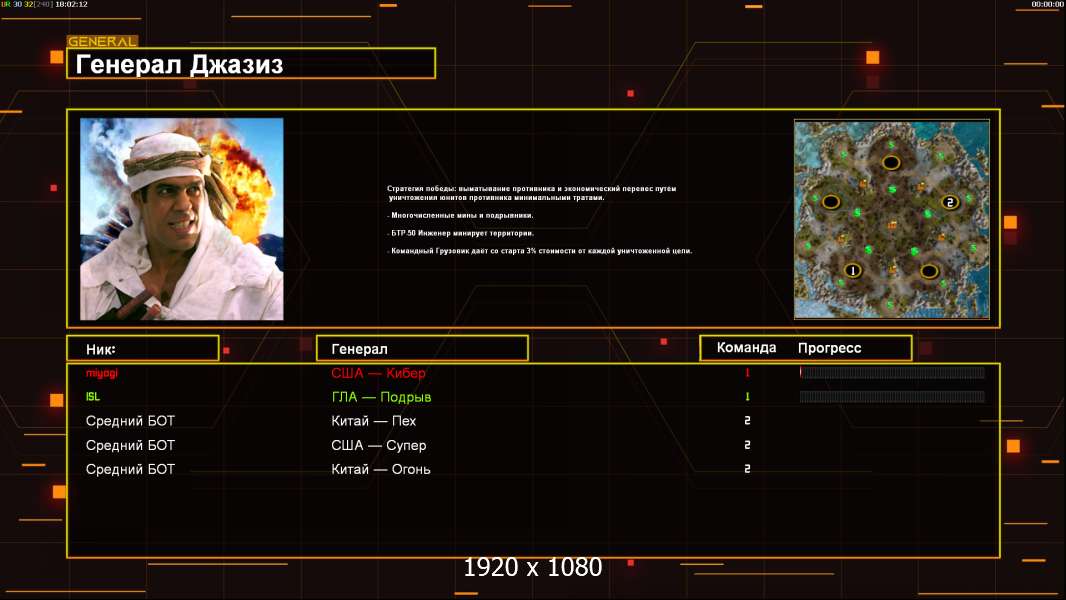Click start position 2 on the minimap

pos(949,202)
